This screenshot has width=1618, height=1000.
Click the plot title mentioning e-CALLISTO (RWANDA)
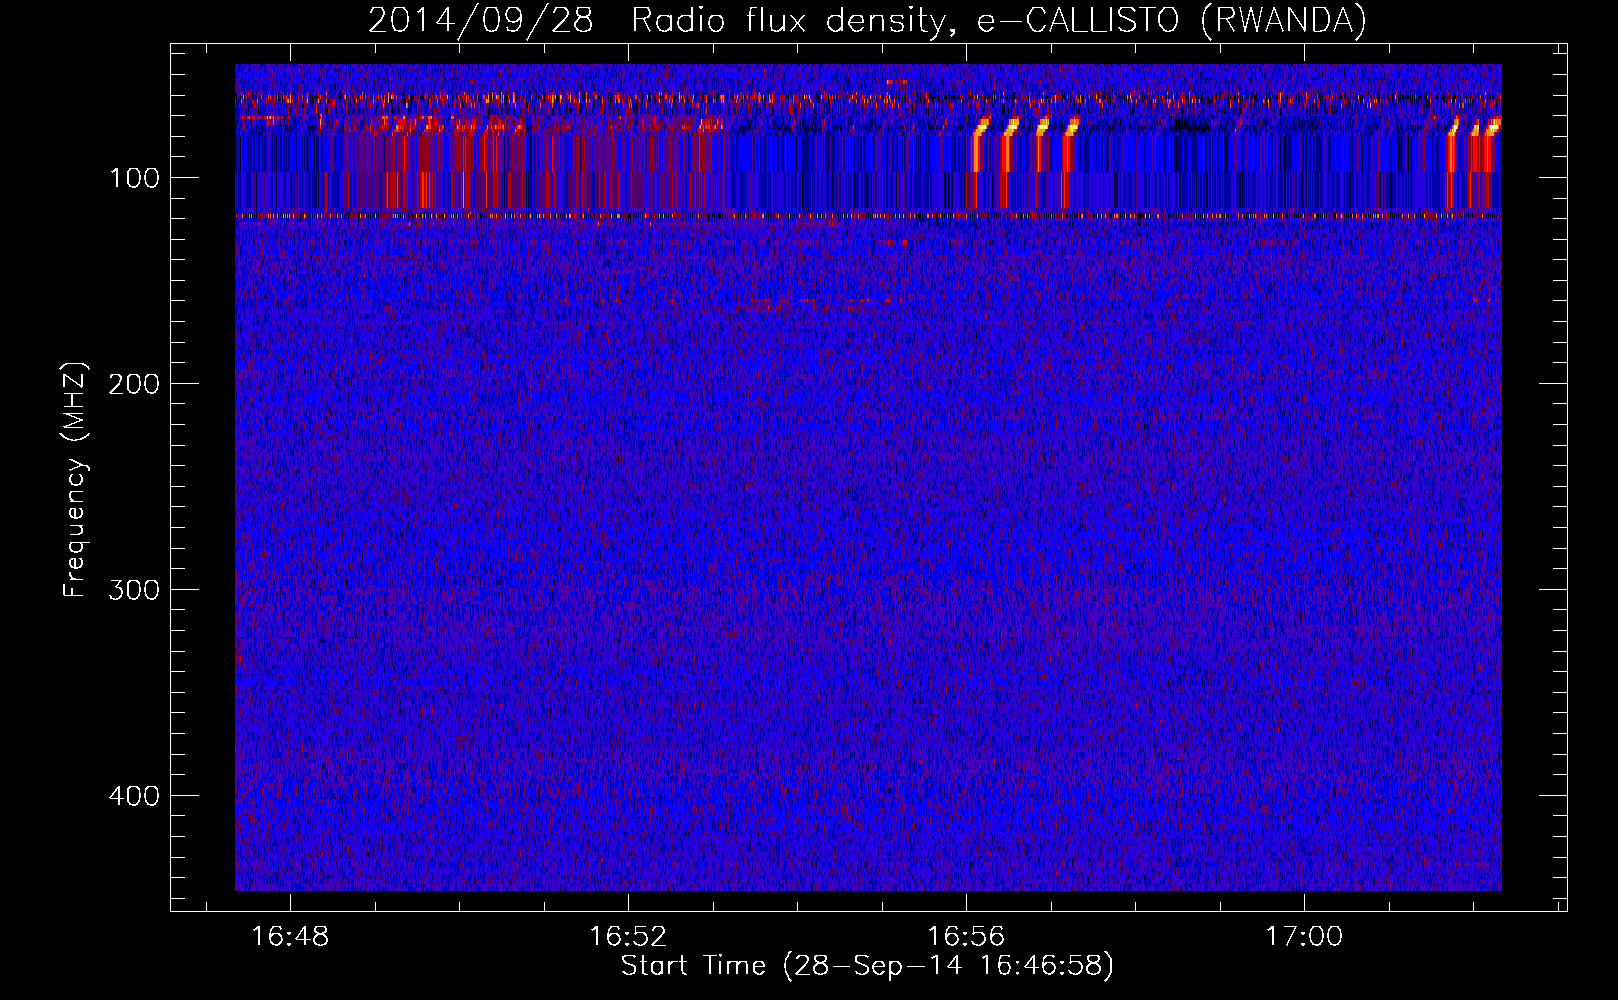coord(867,20)
